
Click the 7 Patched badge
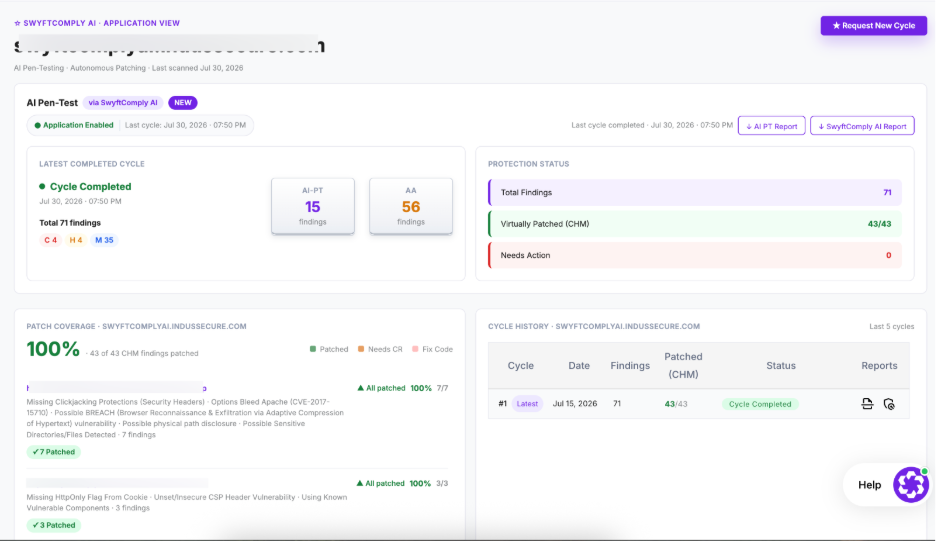tap(54, 452)
